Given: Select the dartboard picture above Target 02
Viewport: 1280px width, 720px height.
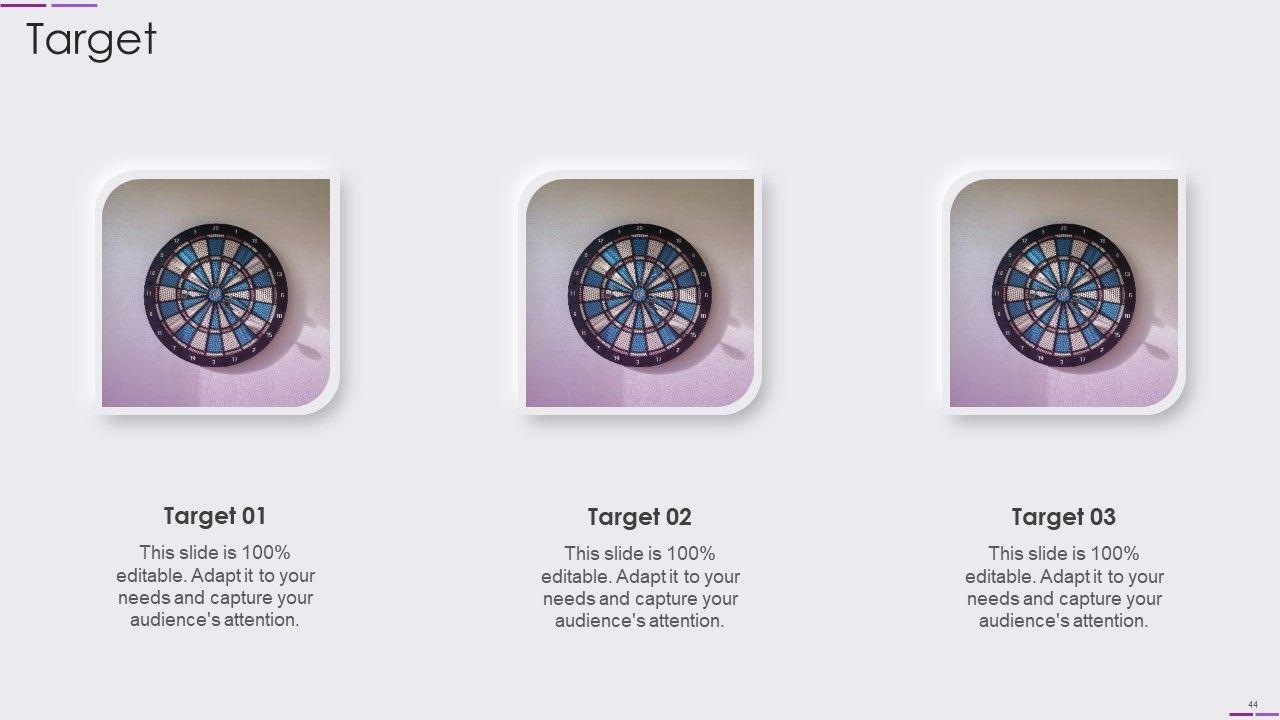Looking at the screenshot, I should pos(640,293).
